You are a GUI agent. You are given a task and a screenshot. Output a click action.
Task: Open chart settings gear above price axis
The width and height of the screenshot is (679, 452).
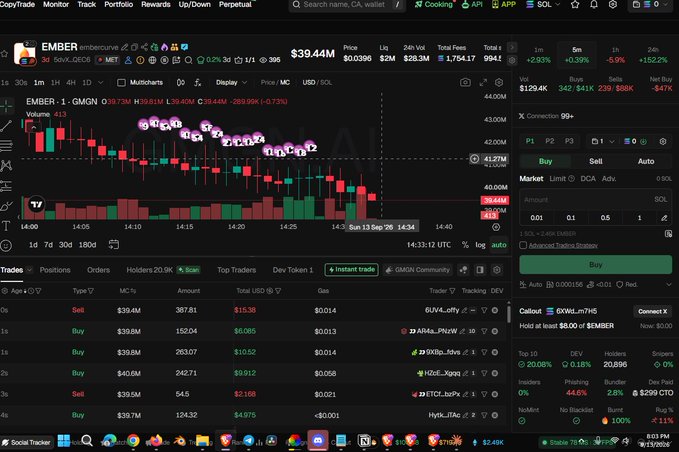point(499,82)
